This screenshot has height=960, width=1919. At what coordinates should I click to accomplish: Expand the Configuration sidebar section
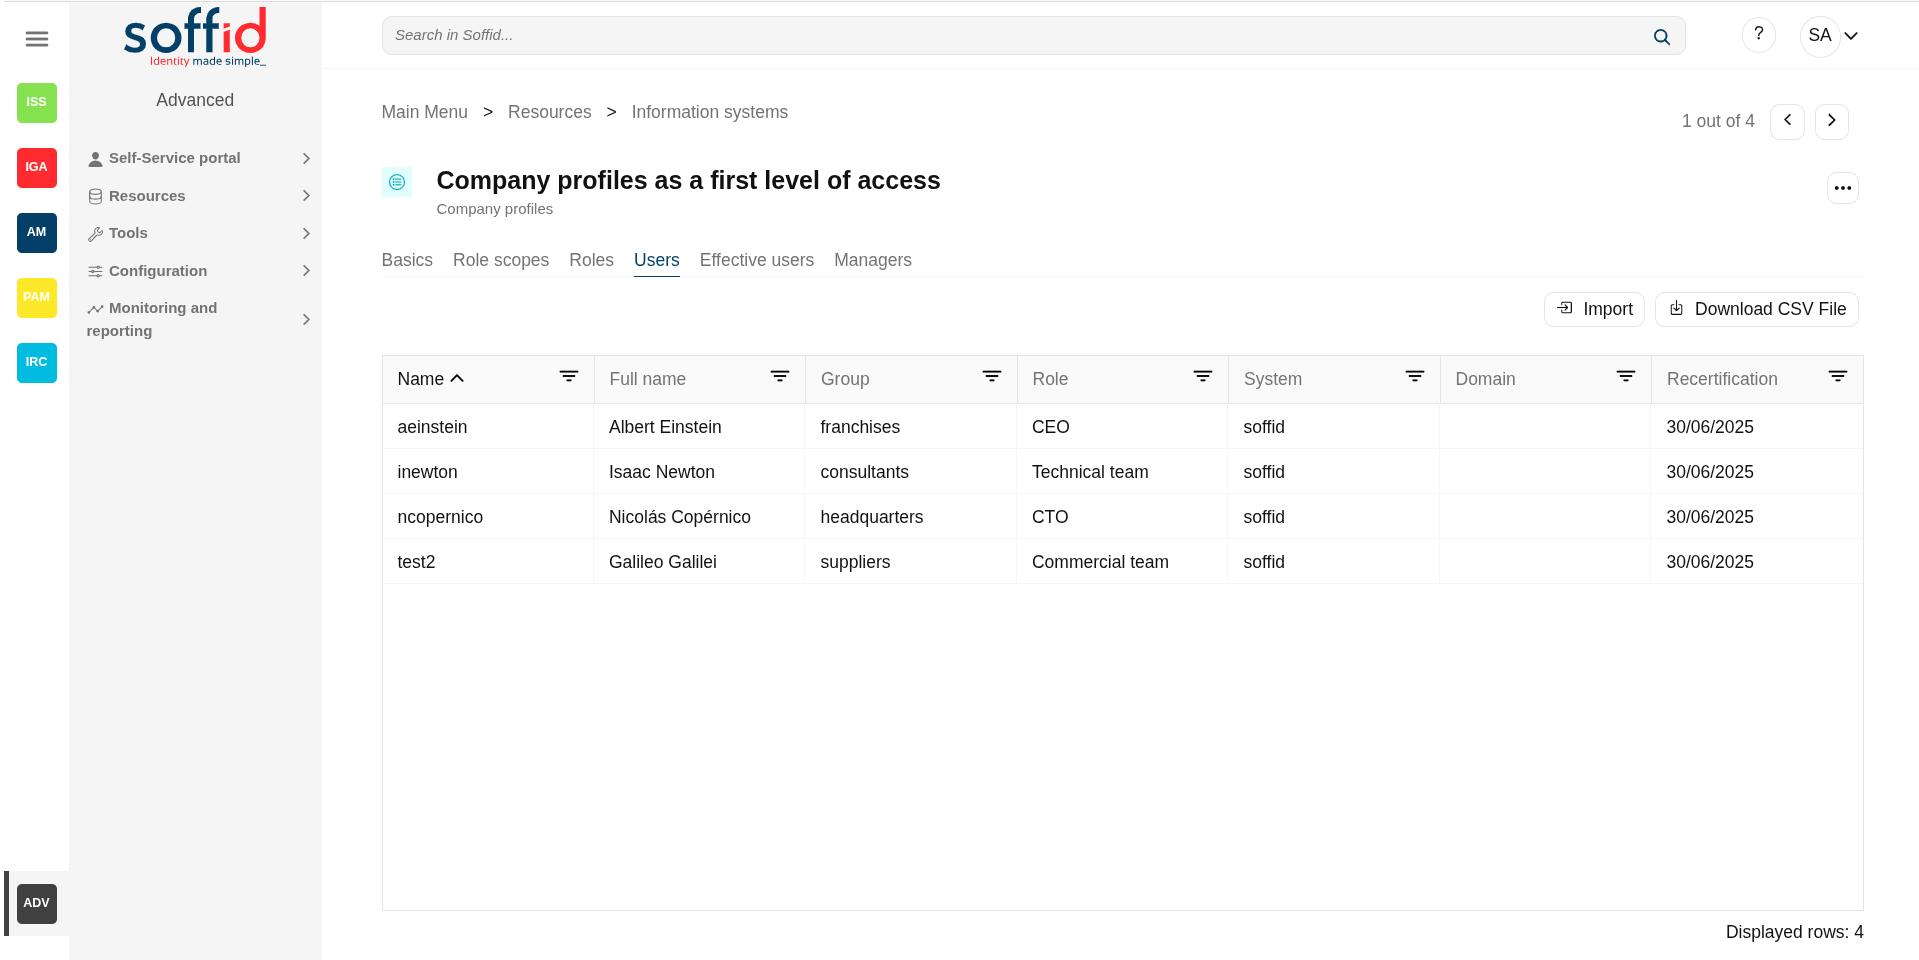(x=200, y=271)
